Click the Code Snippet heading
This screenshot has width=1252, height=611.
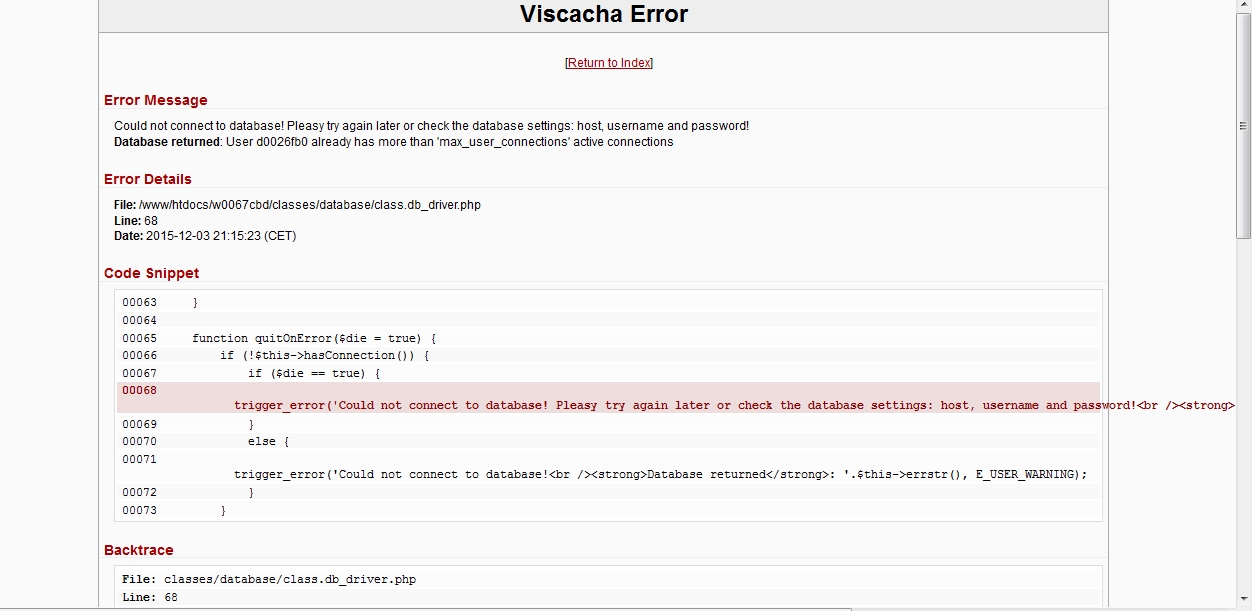[151, 273]
